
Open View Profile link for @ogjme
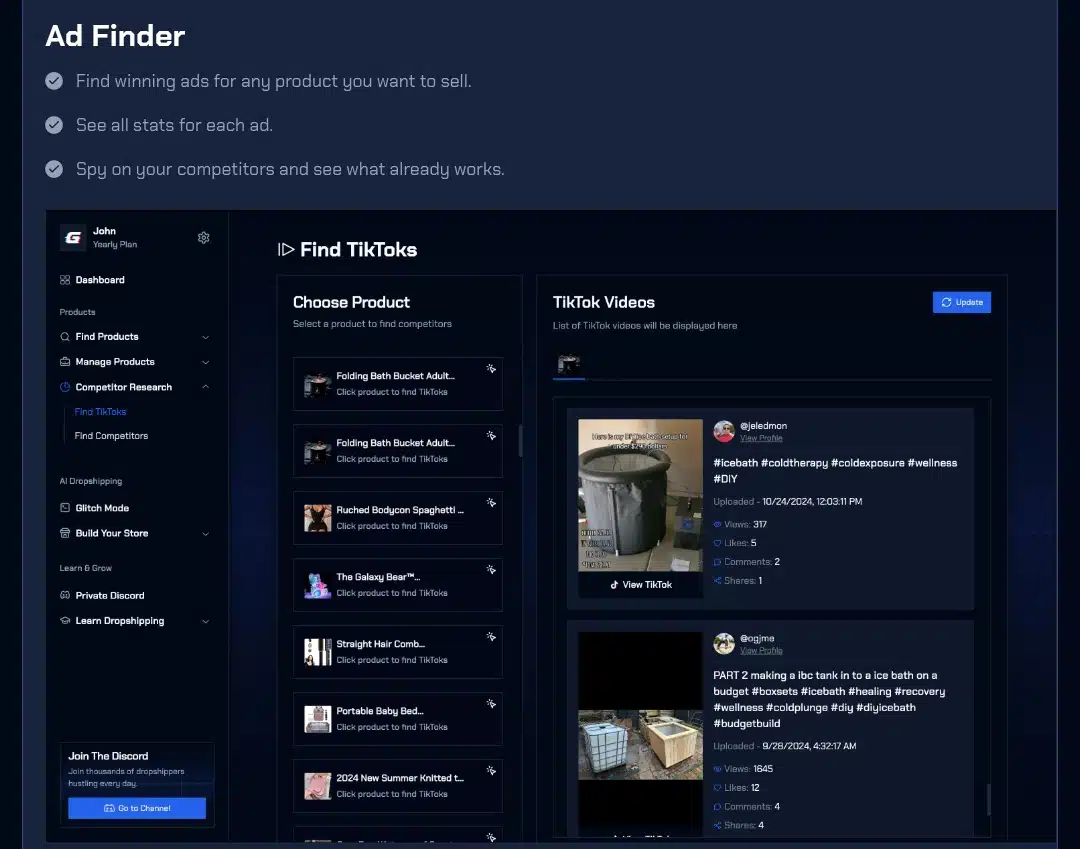(761, 651)
